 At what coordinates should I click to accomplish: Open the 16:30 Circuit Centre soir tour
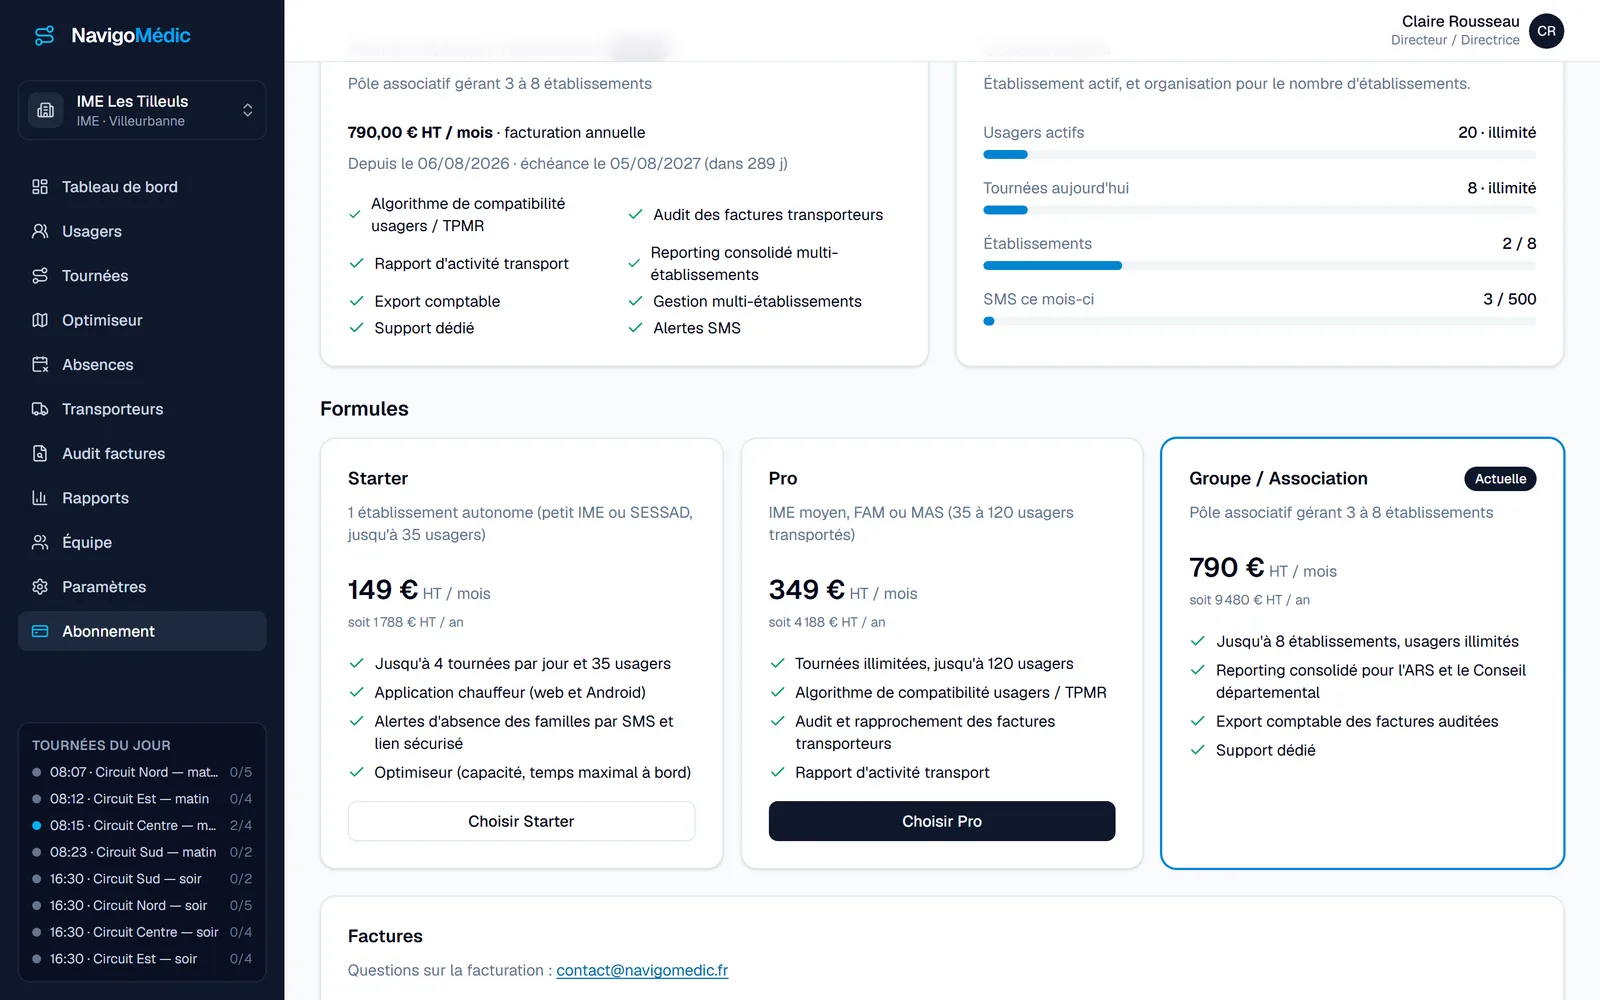pyautogui.click(x=142, y=932)
